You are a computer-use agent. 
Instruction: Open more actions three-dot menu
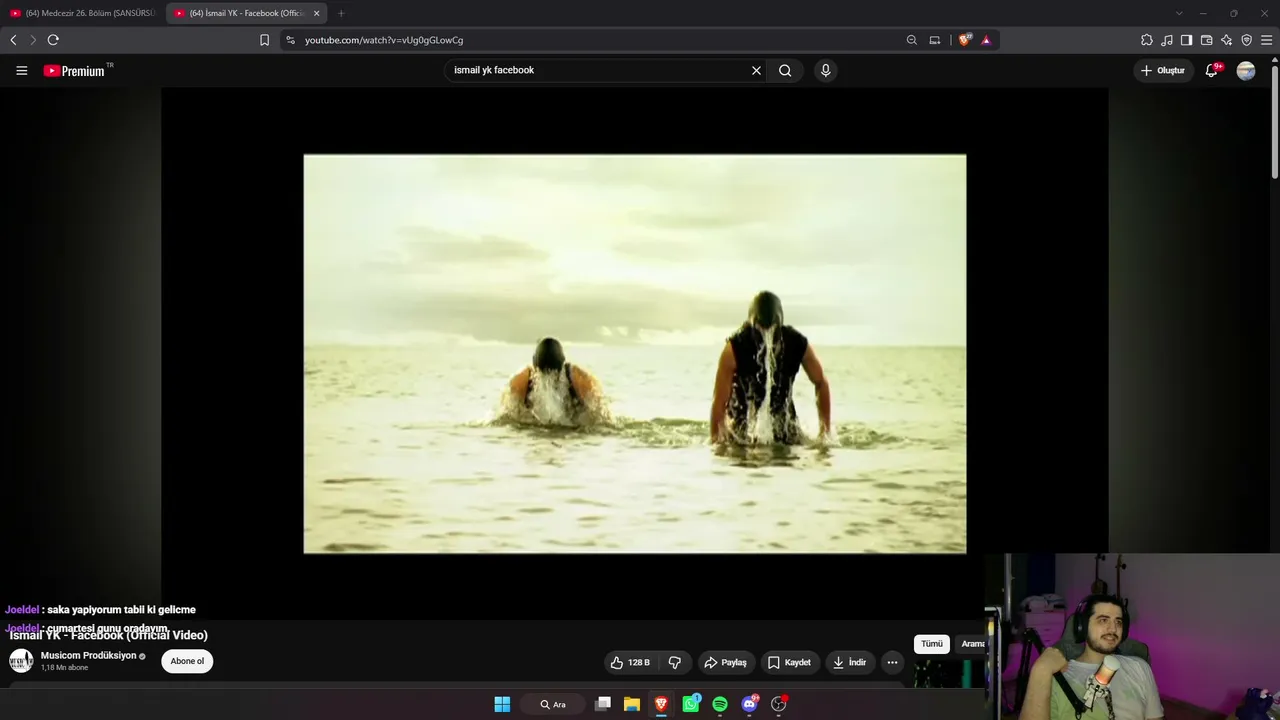(x=892, y=662)
